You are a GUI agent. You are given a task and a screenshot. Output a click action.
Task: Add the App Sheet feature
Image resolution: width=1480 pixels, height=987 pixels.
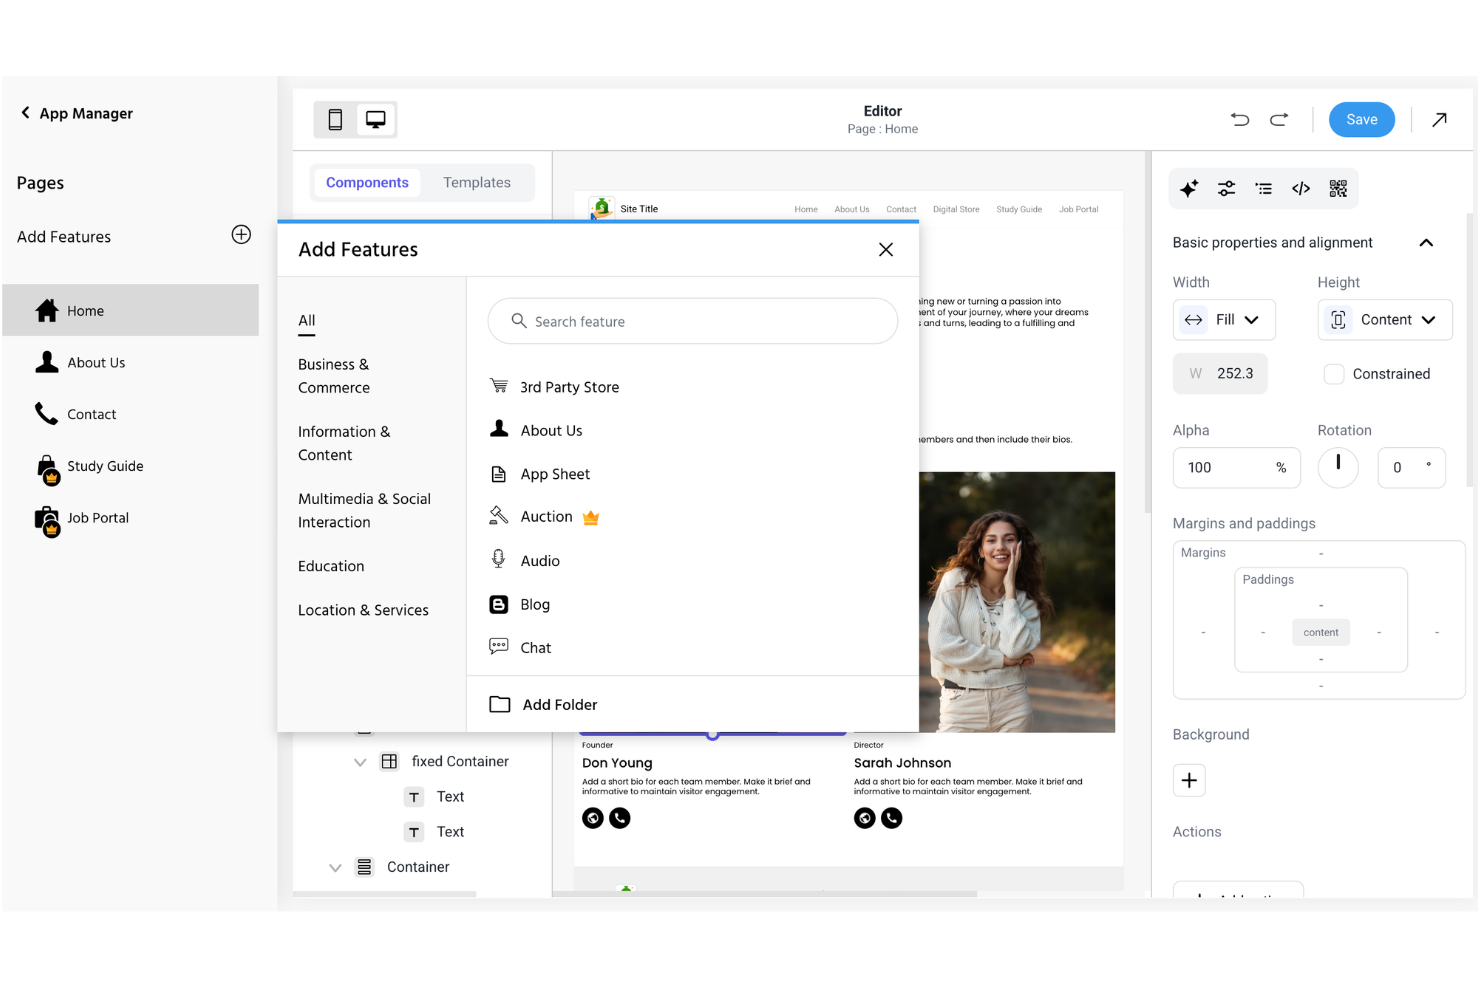[540, 474]
